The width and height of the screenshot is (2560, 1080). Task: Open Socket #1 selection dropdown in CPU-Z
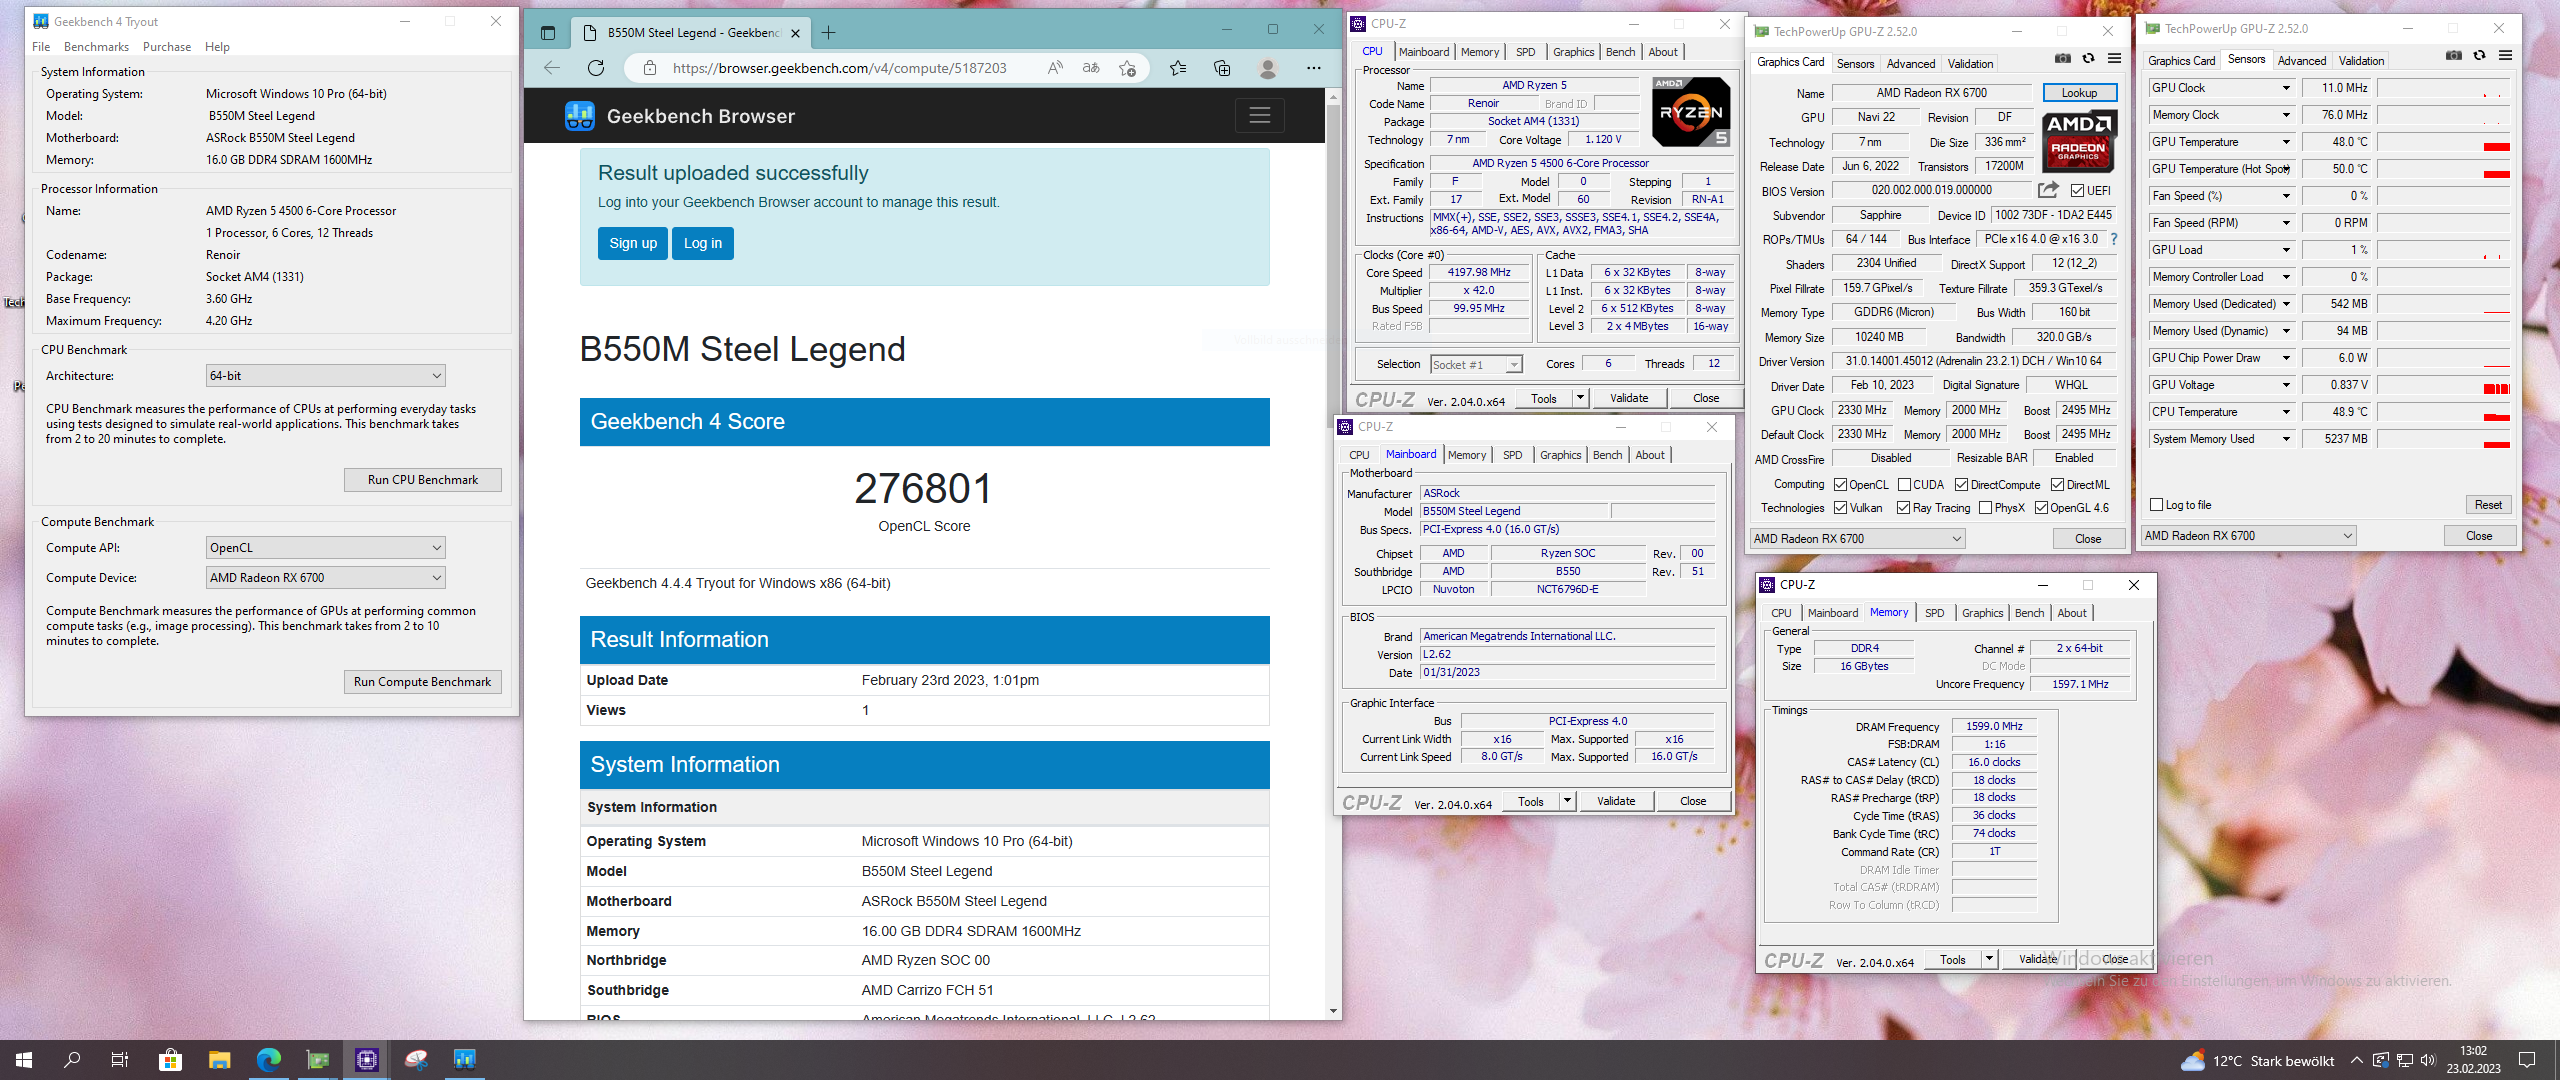1476,365
